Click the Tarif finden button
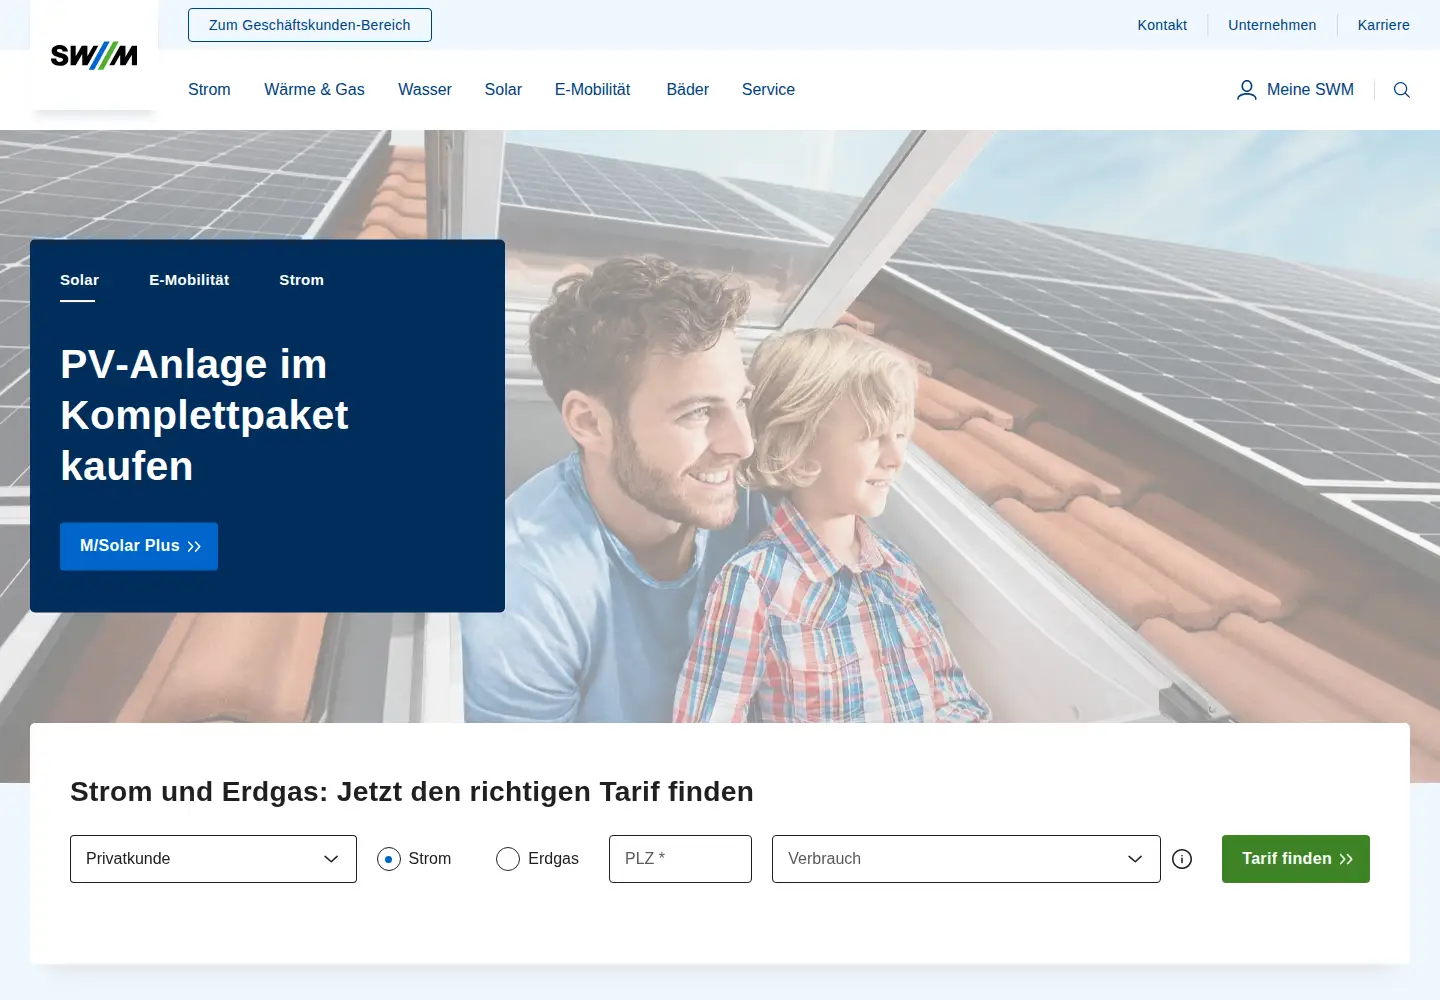The image size is (1440, 1000). pos(1296,859)
